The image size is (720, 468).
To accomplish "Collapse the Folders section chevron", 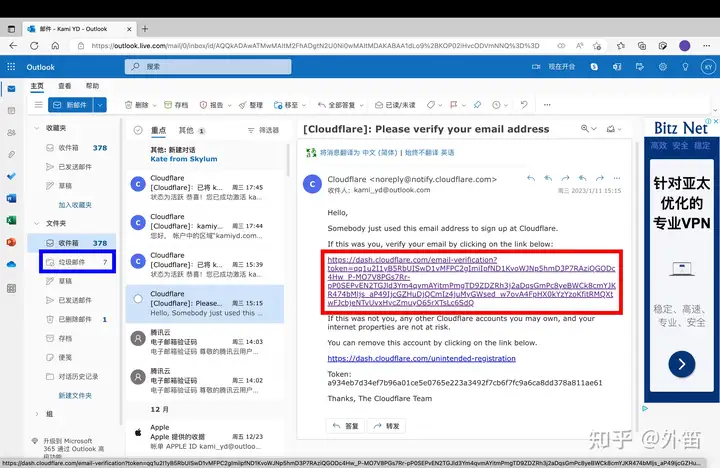I will point(37,223).
